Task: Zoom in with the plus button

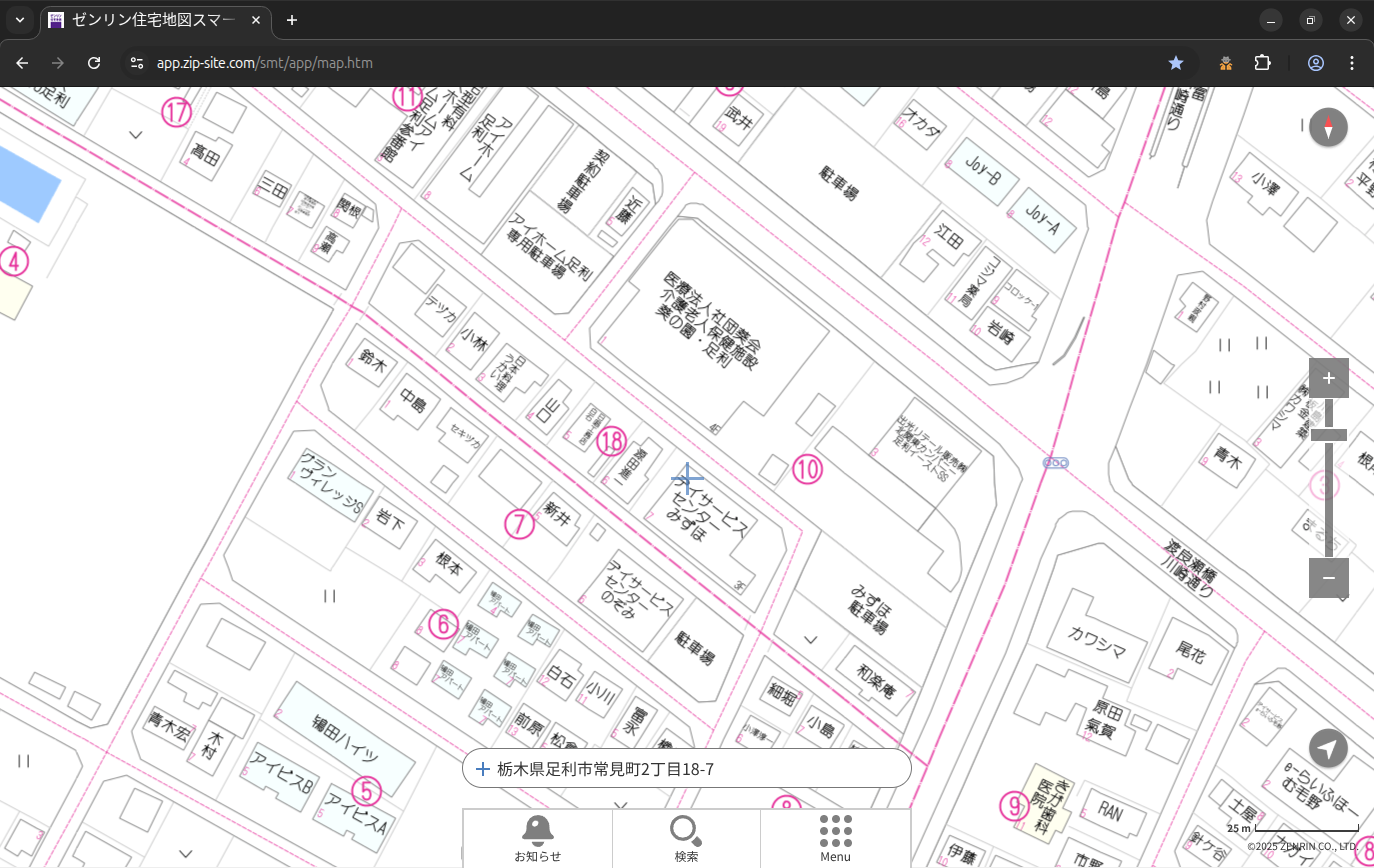Action: coord(1328,378)
